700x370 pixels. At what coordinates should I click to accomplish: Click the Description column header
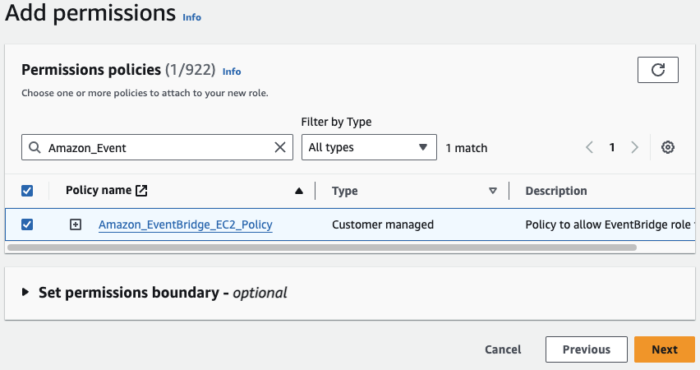(556, 191)
